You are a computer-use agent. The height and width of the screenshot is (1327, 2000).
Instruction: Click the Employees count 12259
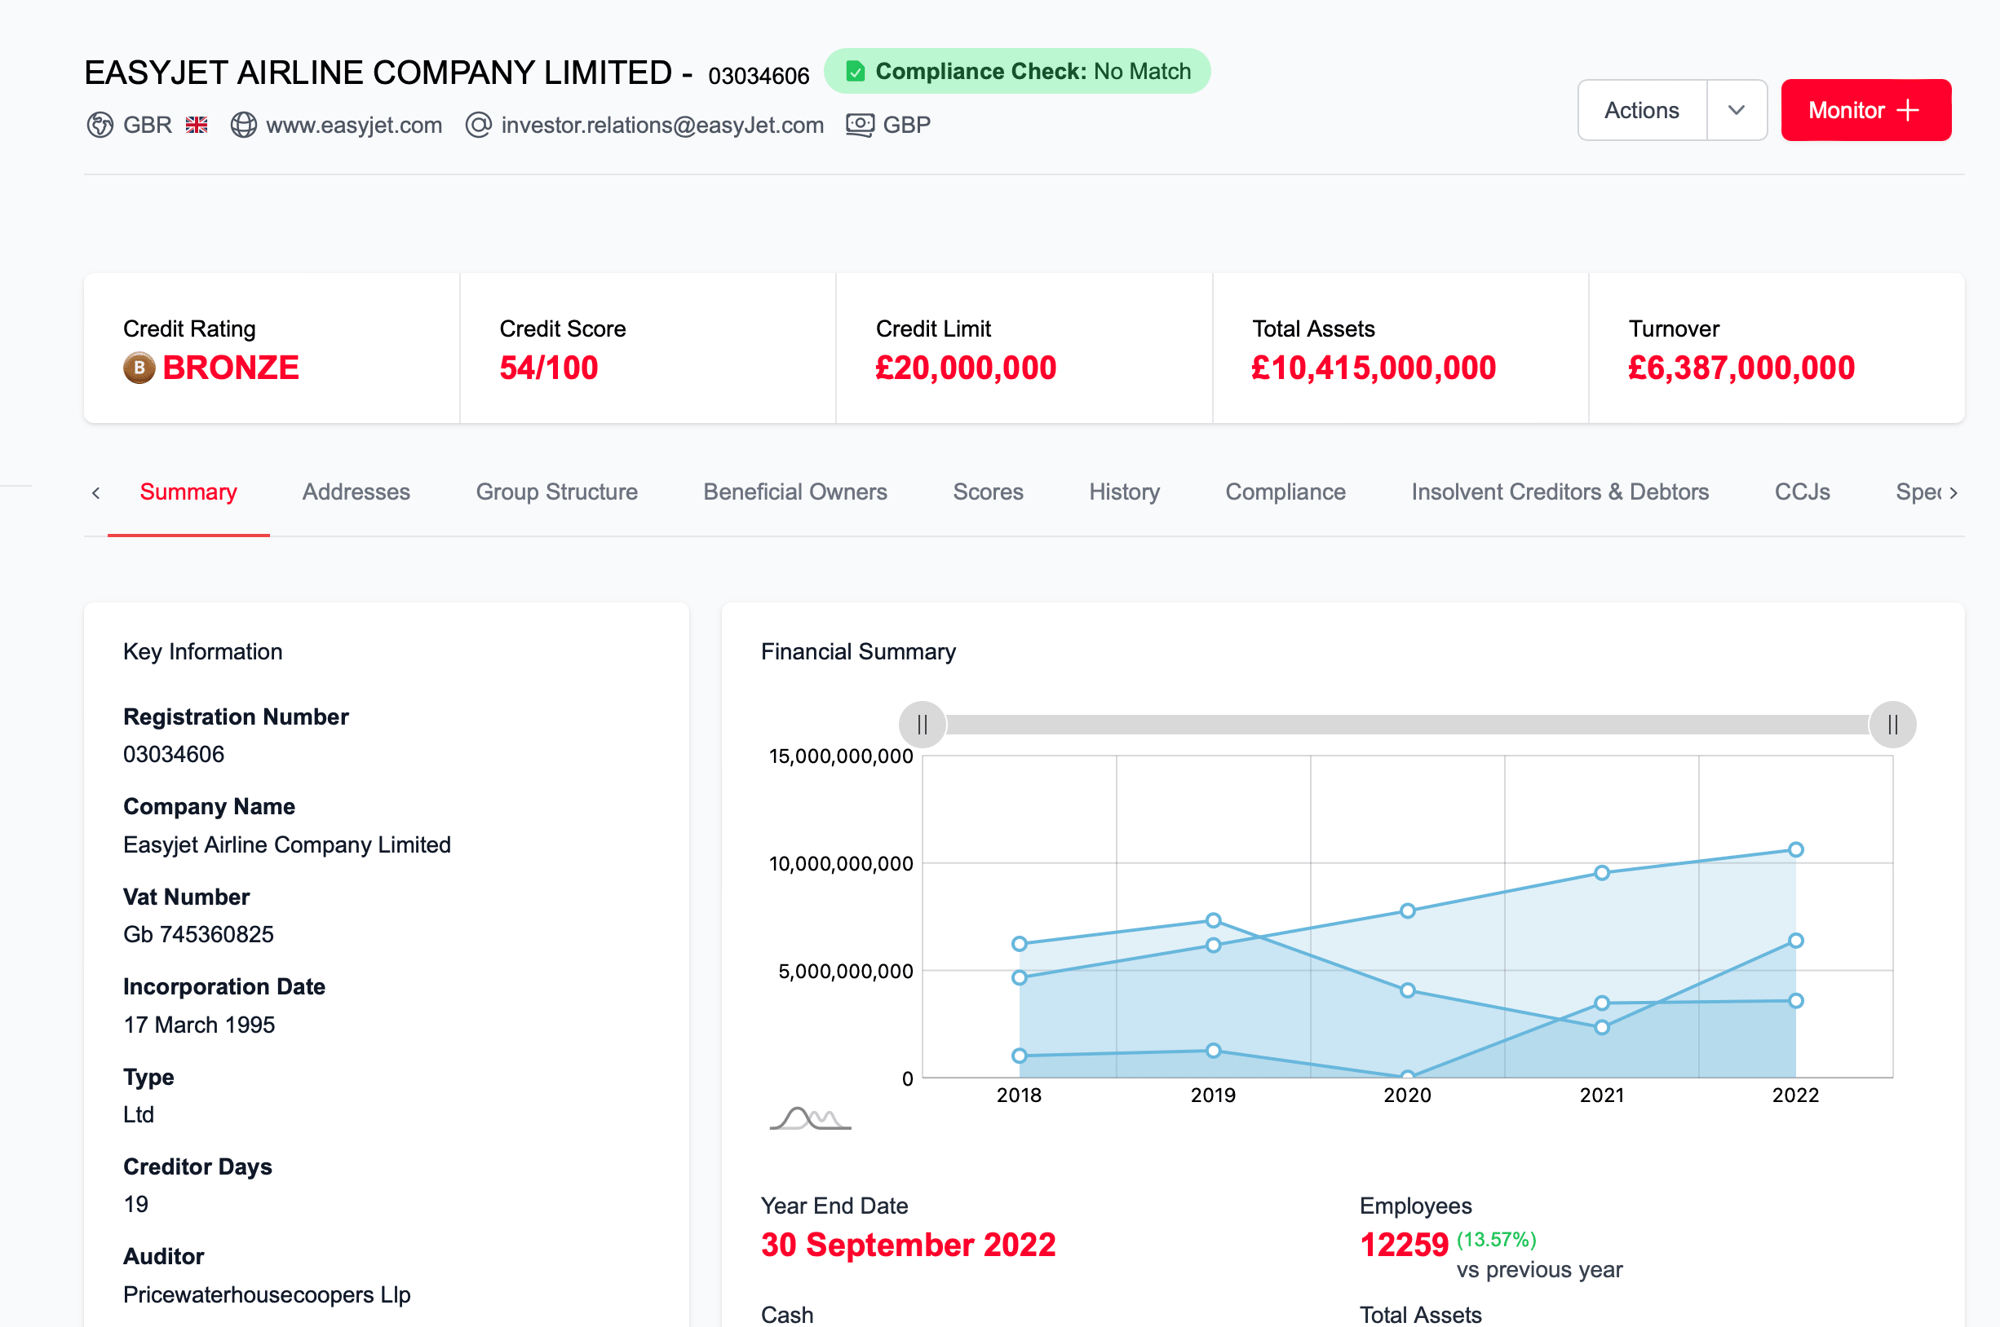click(1404, 1245)
